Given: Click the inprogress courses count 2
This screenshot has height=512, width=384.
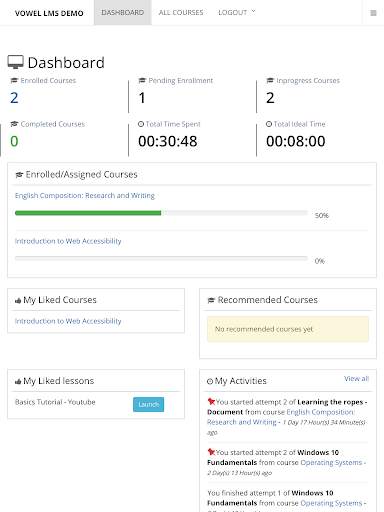Looking at the screenshot, I should click(270, 98).
